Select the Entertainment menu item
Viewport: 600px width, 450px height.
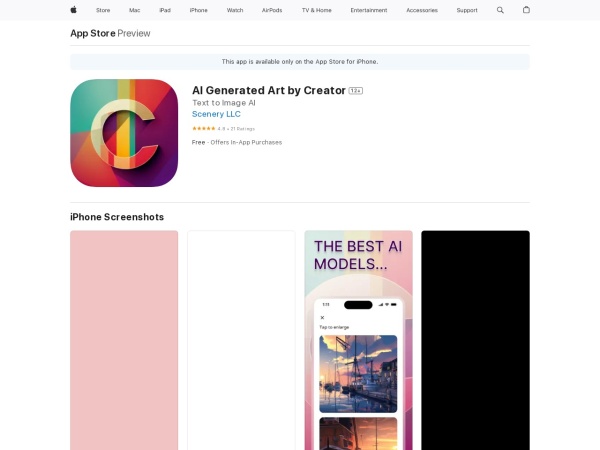pos(369,10)
